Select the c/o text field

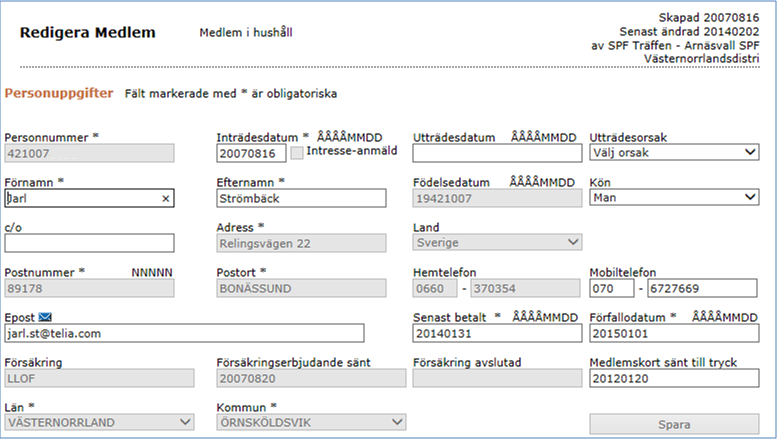click(x=89, y=243)
